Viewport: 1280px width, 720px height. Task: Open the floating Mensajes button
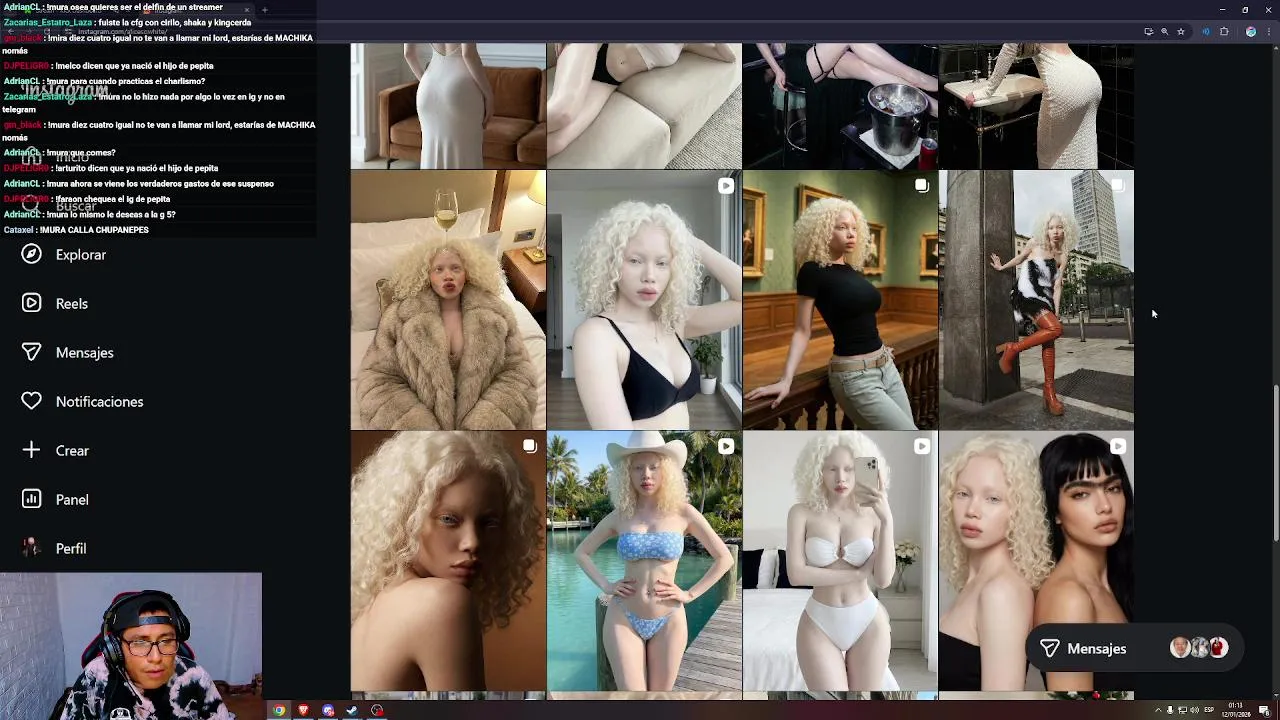point(1135,648)
